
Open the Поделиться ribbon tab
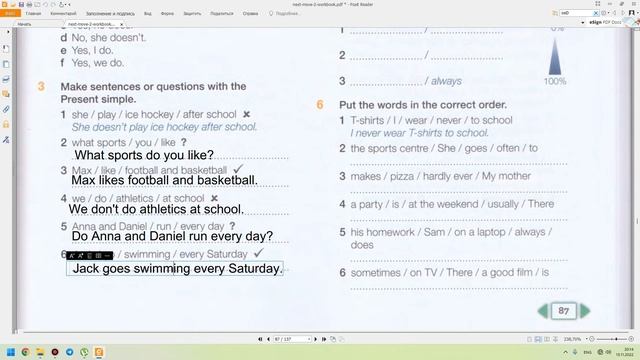[222, 13]
